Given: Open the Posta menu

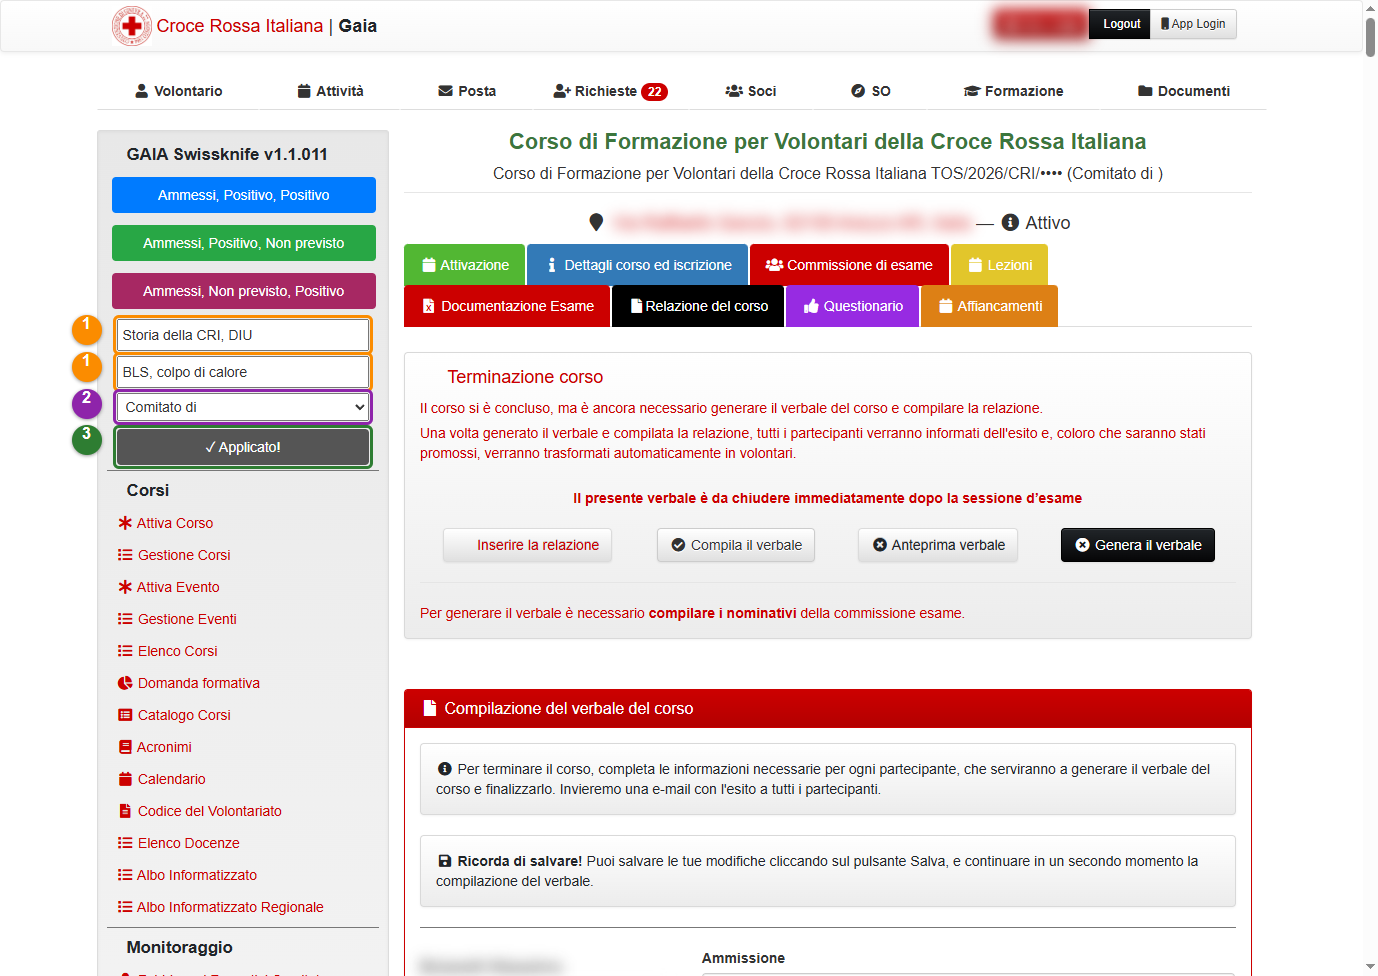Looking at the screenshot, I should pyautogui.click(x=467, y=91).
